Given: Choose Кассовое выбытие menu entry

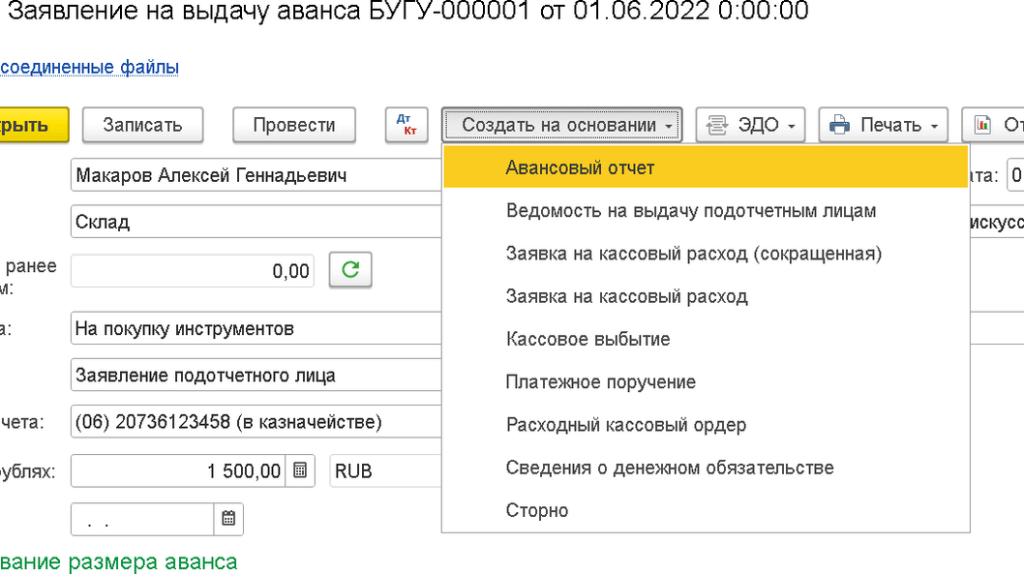Looking at the screenshot, I should pos(587,339).
